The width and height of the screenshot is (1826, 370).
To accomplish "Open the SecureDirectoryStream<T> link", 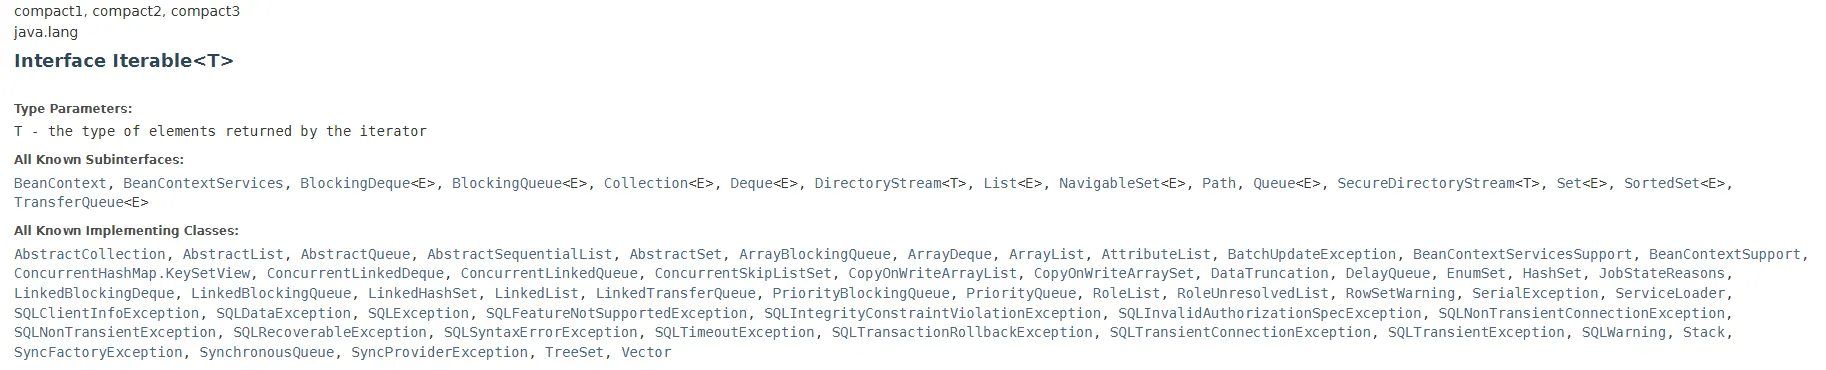I will [1439, 183].
